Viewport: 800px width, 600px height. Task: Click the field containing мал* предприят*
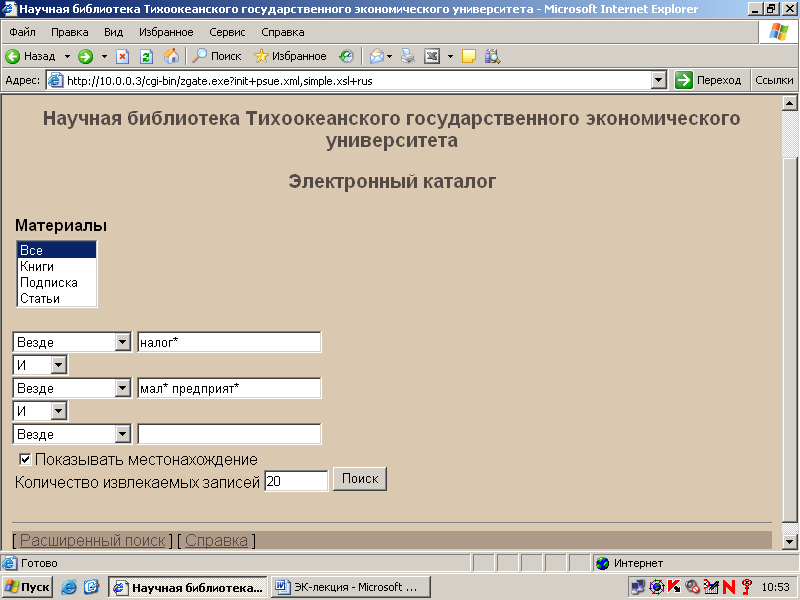(x=229, y=388)
